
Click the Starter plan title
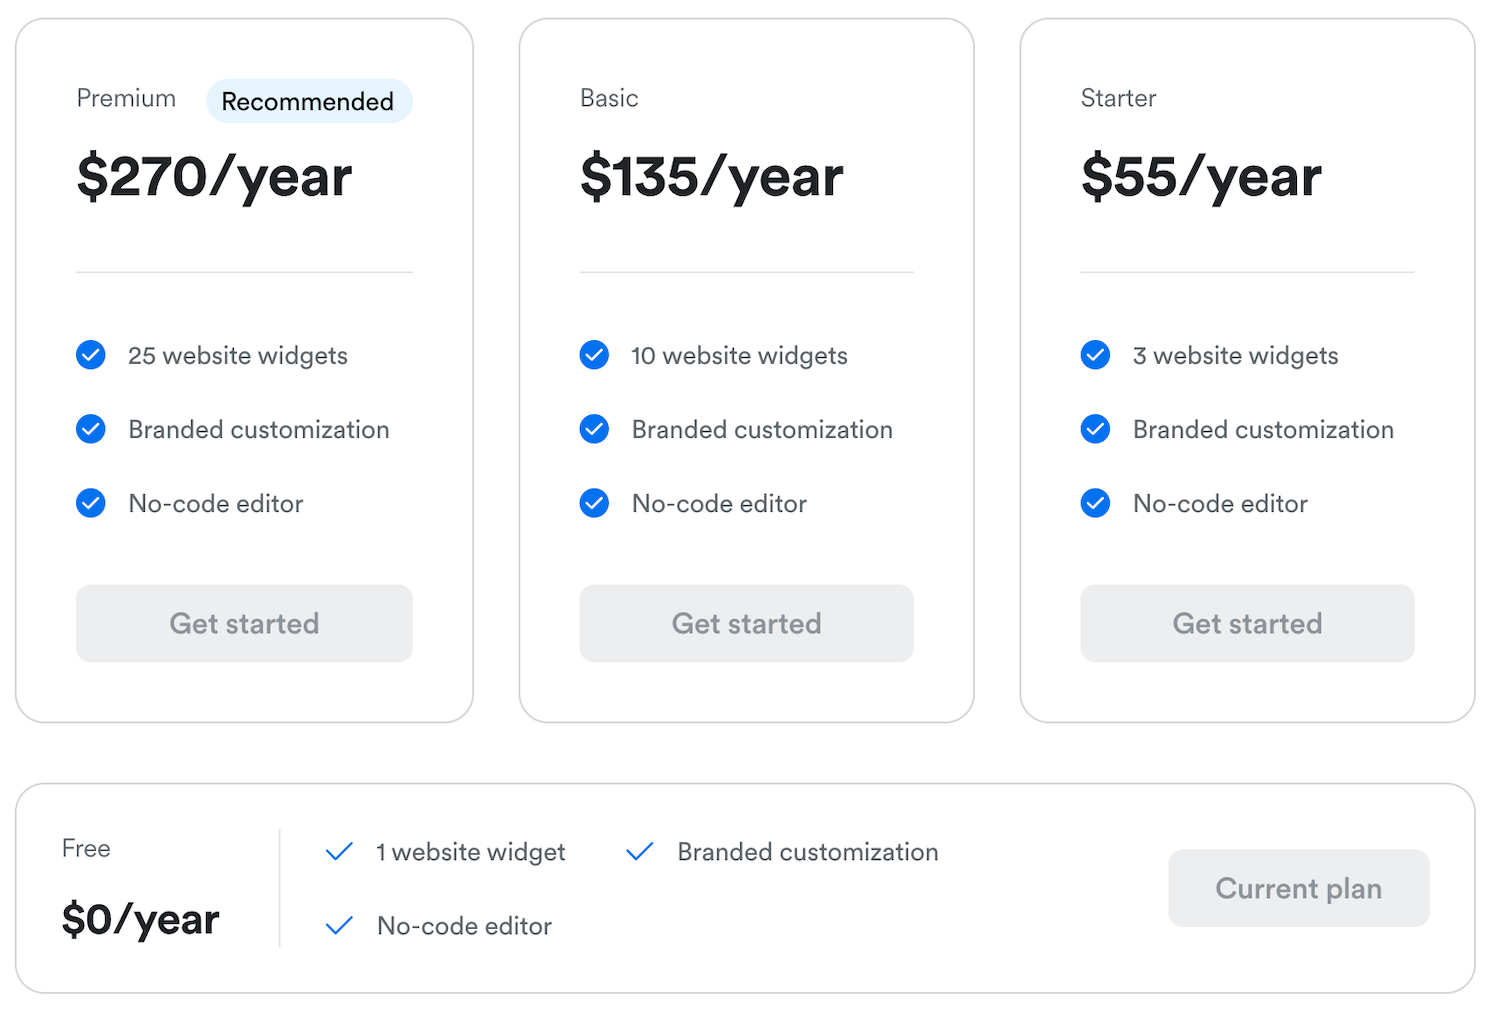coord(1118,98)
